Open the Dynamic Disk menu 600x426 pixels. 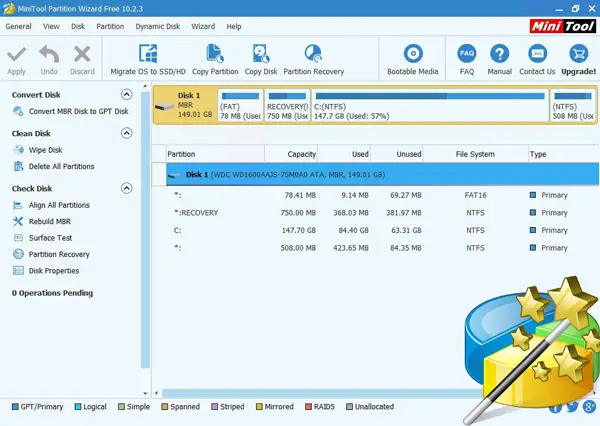click(157, 26)
